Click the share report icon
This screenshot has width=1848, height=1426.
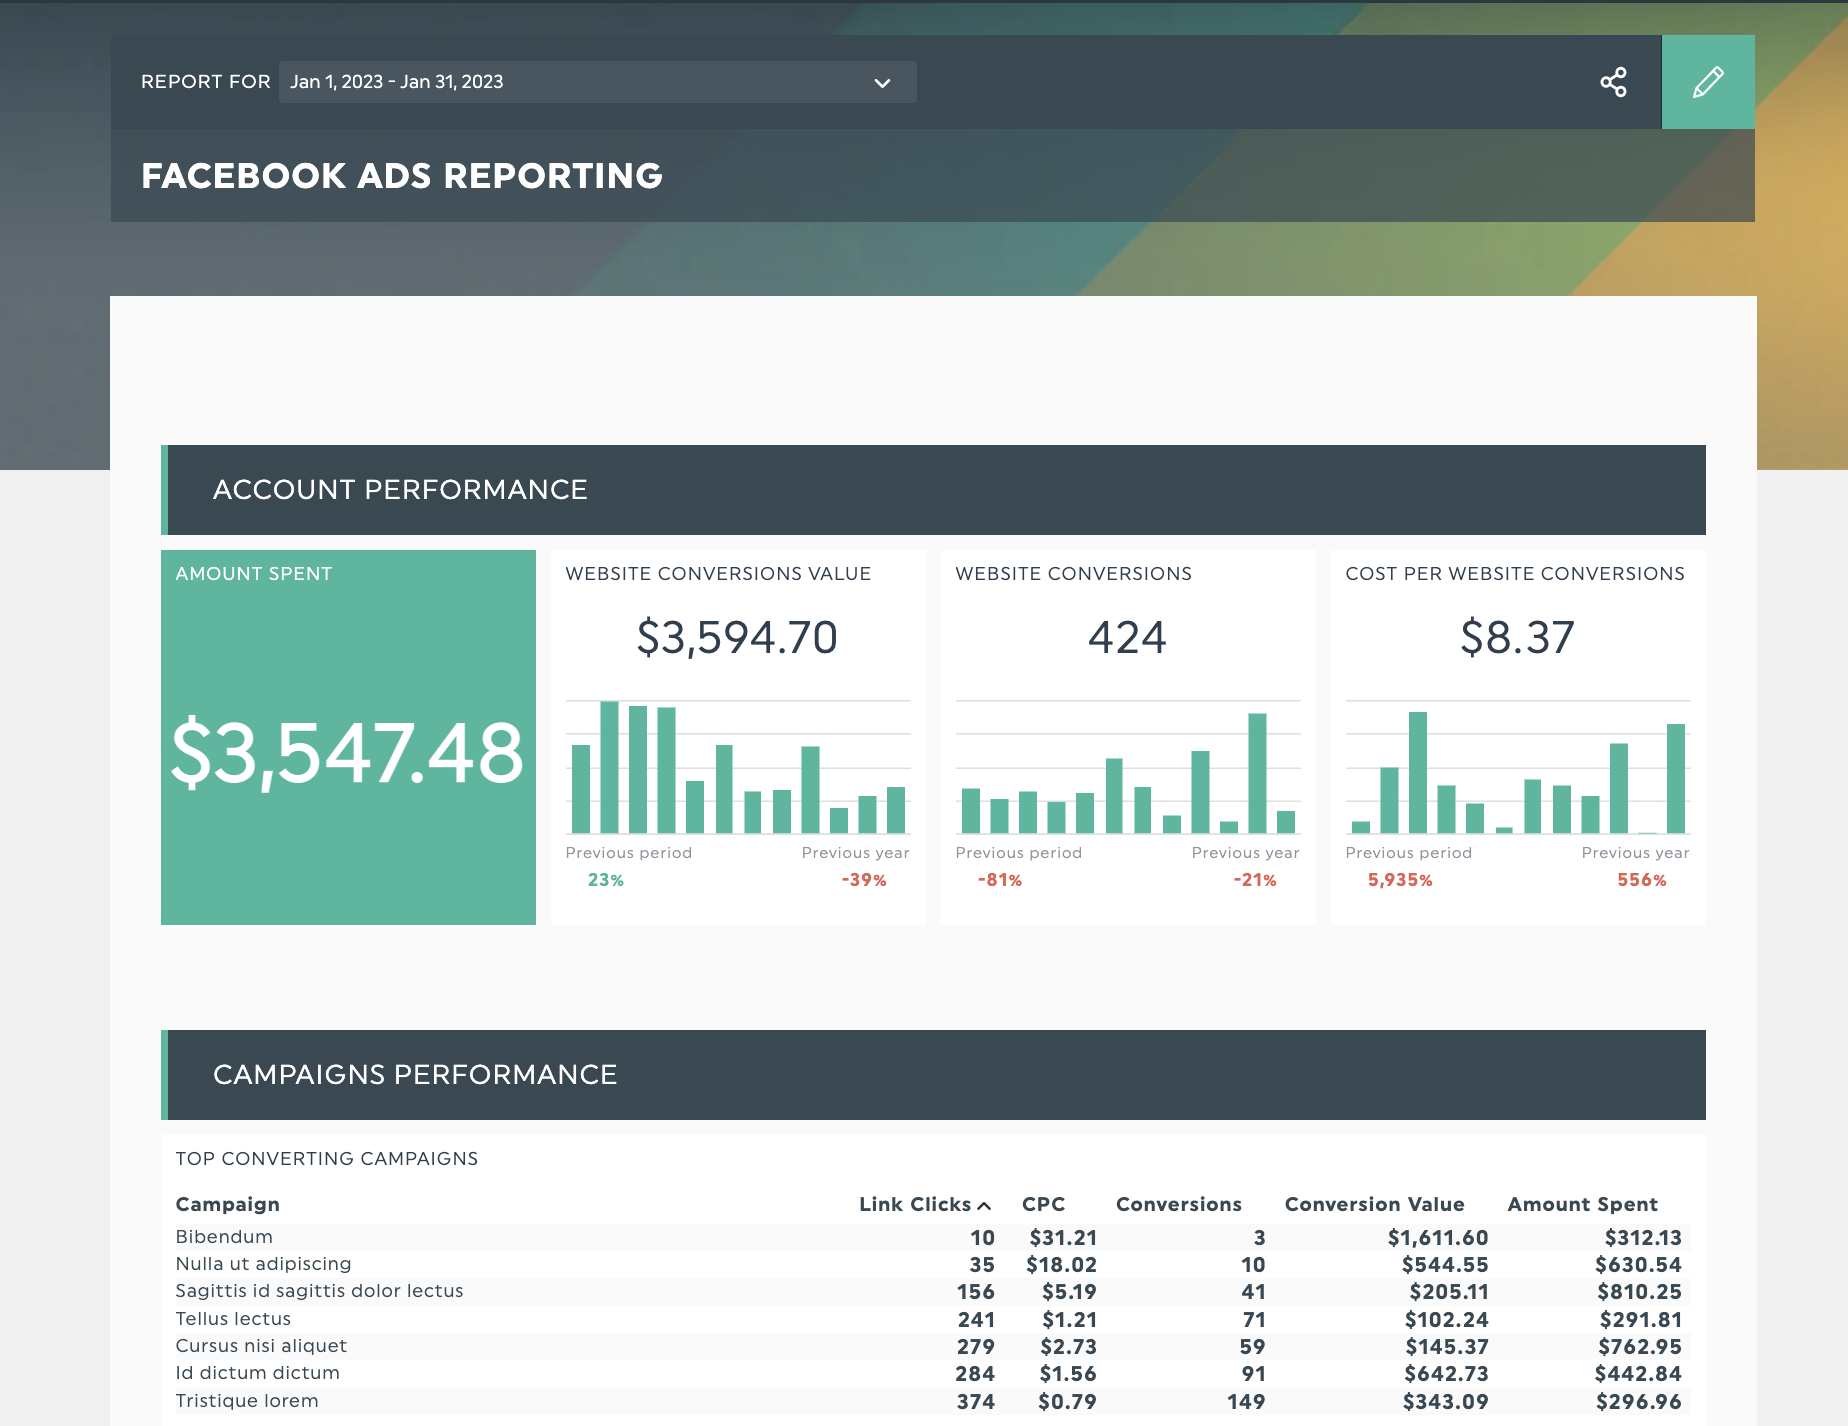[1613, 82]
